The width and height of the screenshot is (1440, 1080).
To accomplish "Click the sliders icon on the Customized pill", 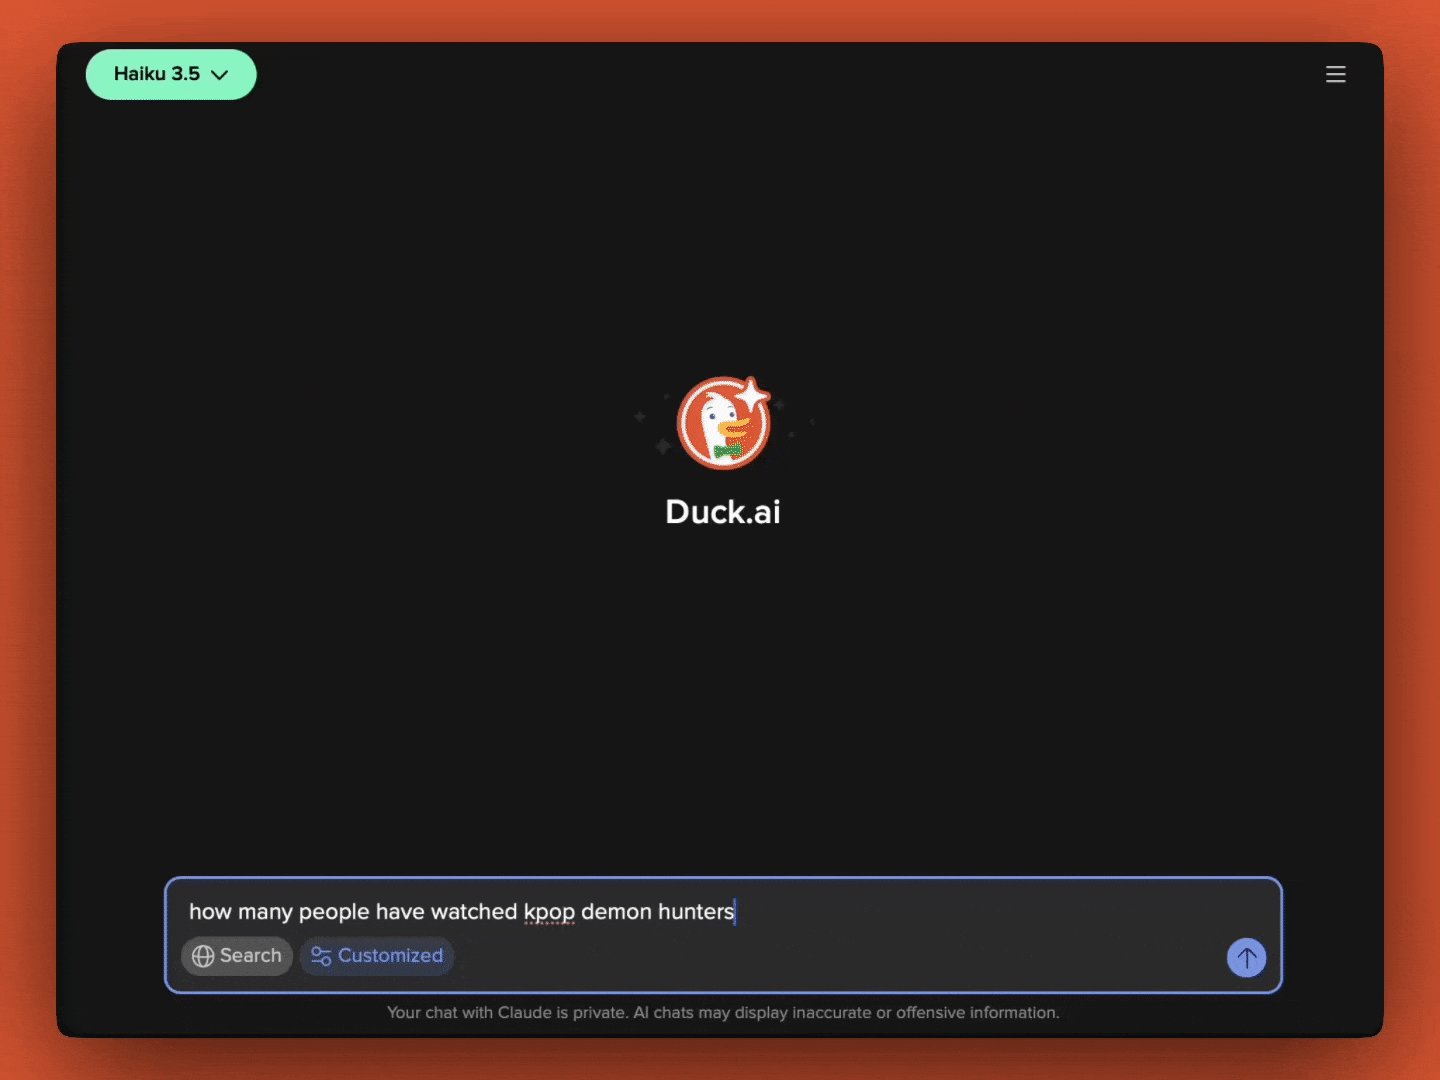I will tap(320, 956).
